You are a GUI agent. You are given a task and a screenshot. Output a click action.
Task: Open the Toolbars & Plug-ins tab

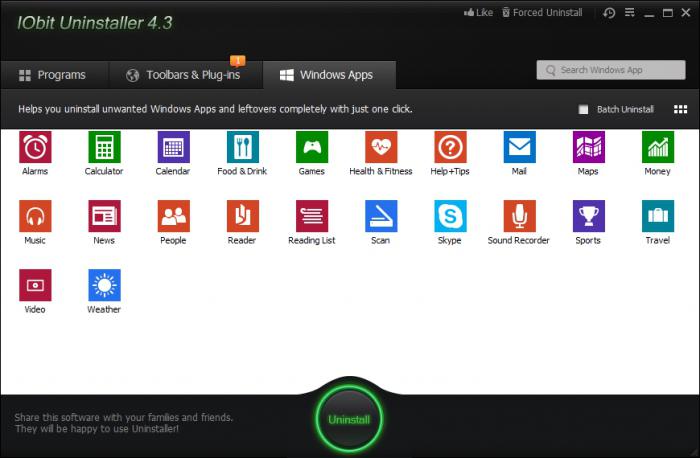pos(184,75)
